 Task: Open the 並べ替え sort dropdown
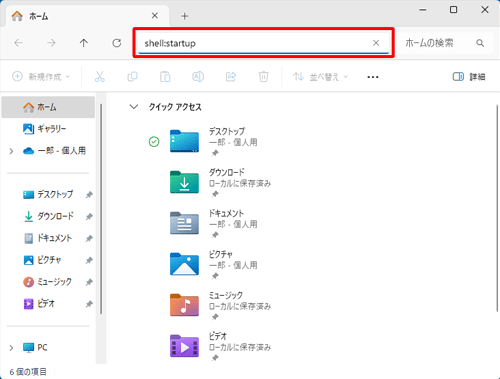click(x=320, y=77)
